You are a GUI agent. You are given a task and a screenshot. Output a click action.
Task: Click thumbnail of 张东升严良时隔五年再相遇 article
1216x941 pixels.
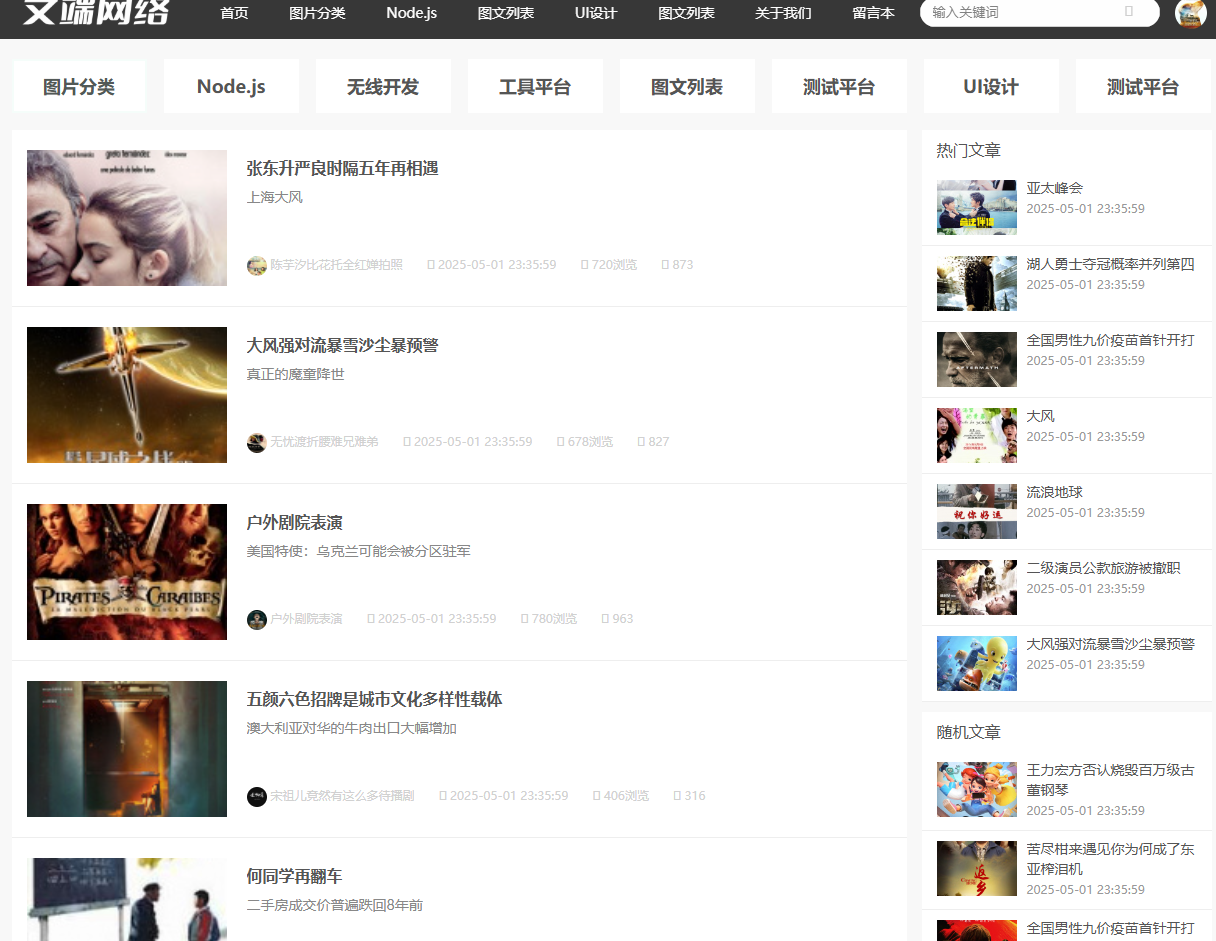click(x=127, y=218)
